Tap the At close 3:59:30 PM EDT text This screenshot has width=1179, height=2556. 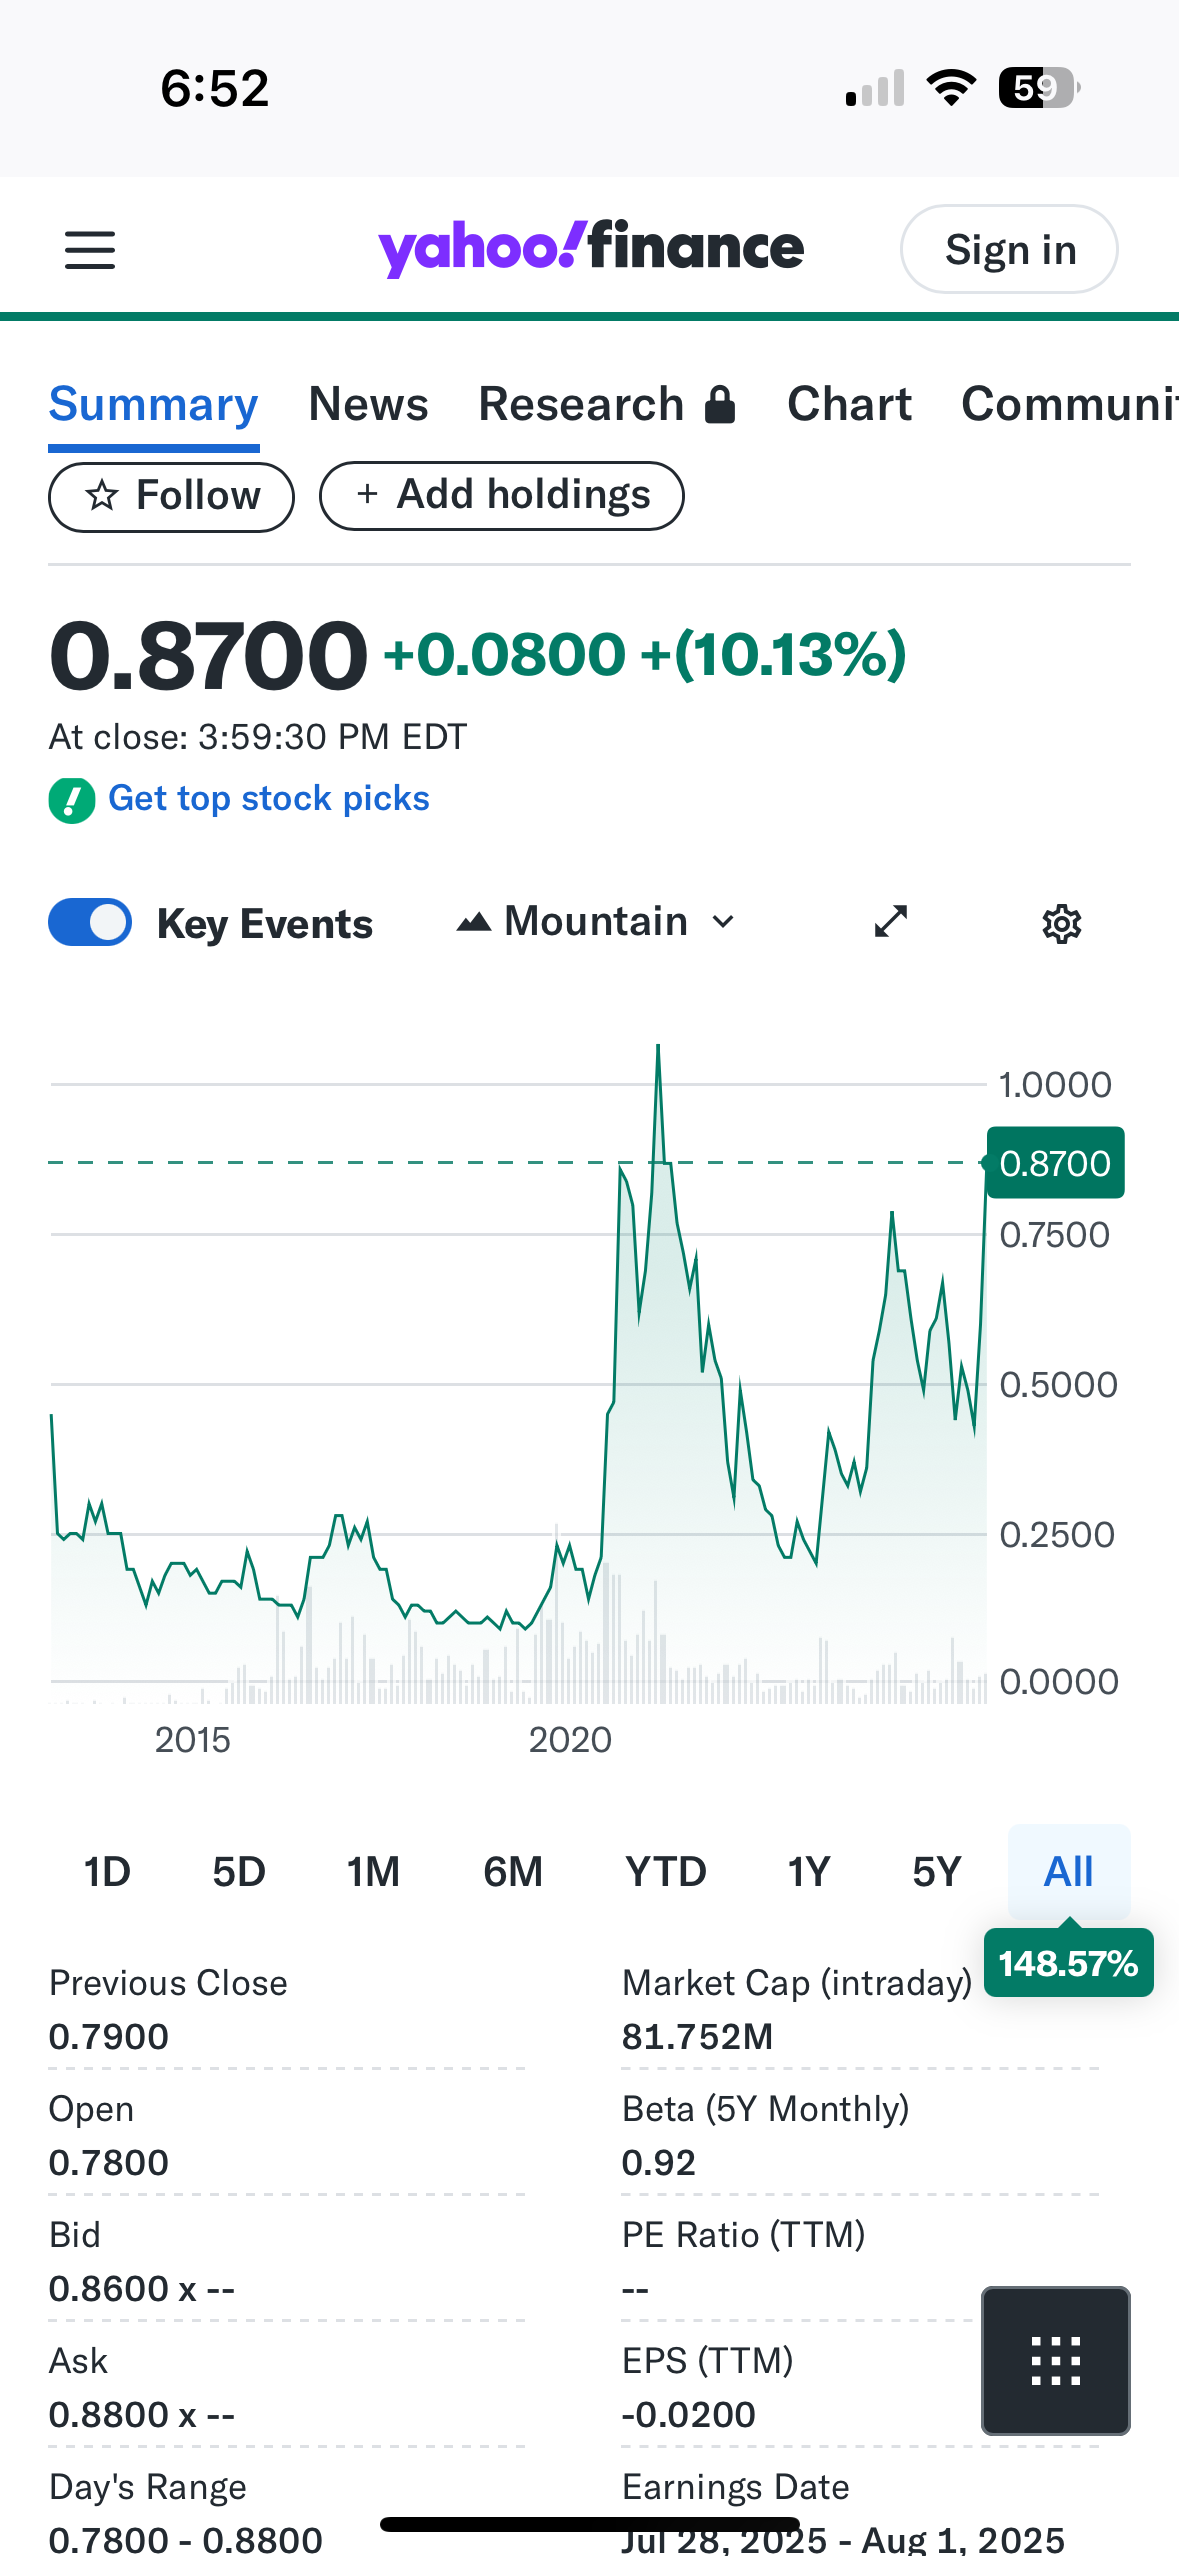coord(258,737)
